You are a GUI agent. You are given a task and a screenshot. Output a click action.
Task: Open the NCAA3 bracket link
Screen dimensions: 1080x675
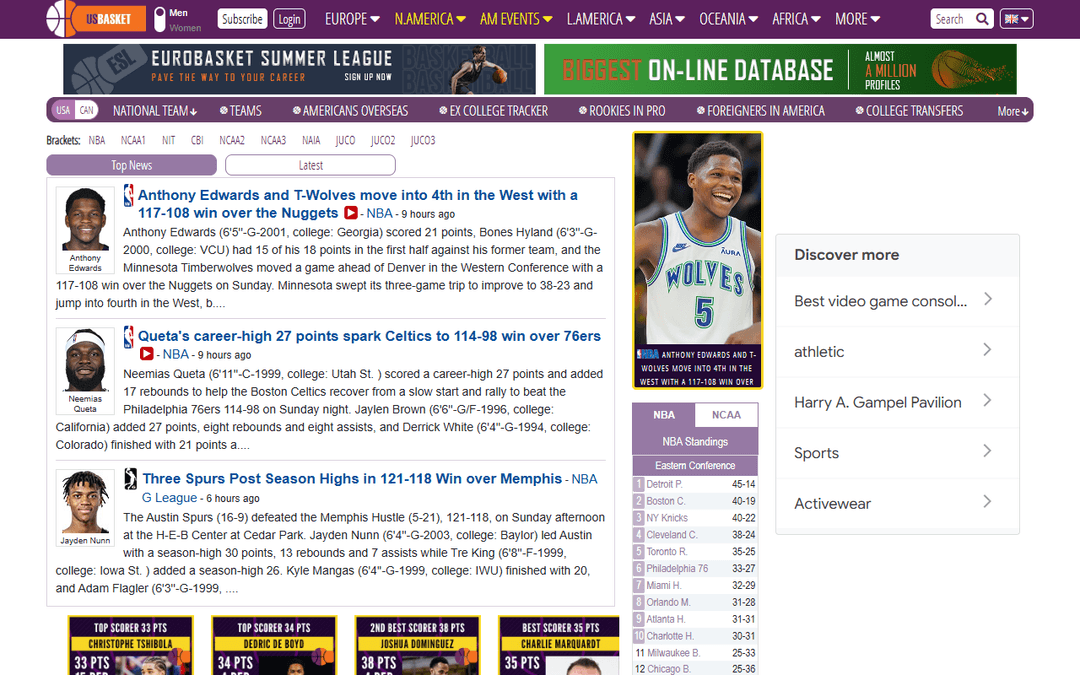coord(273,141)
